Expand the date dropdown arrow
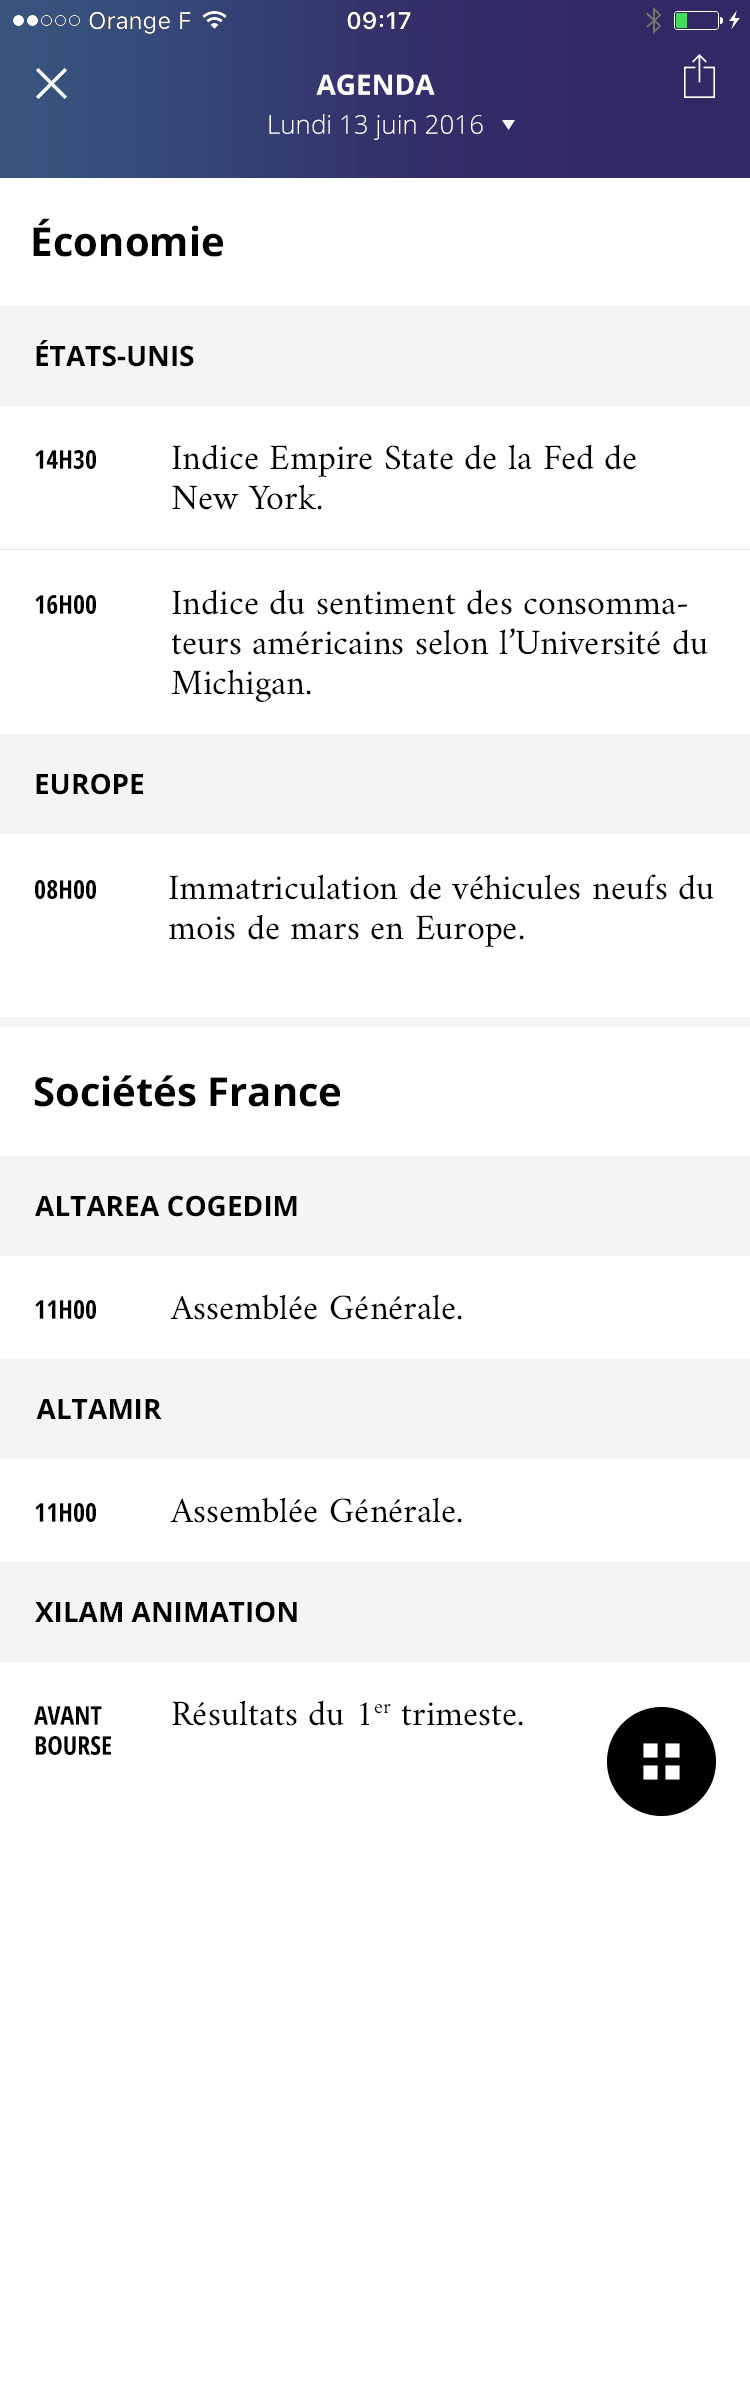 click(509, 125)
